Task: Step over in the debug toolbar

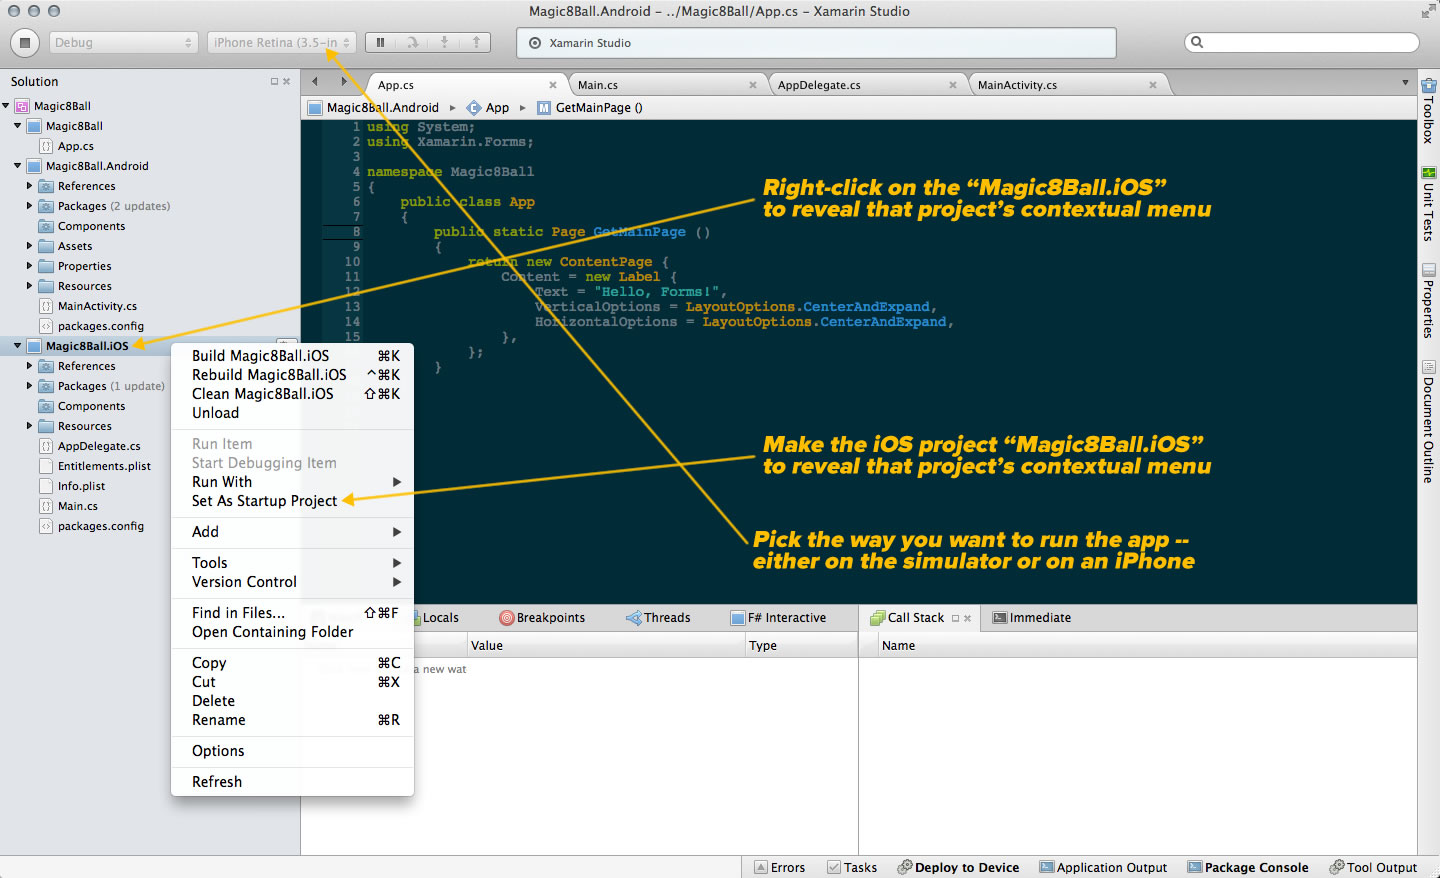Action: [412, 42]
